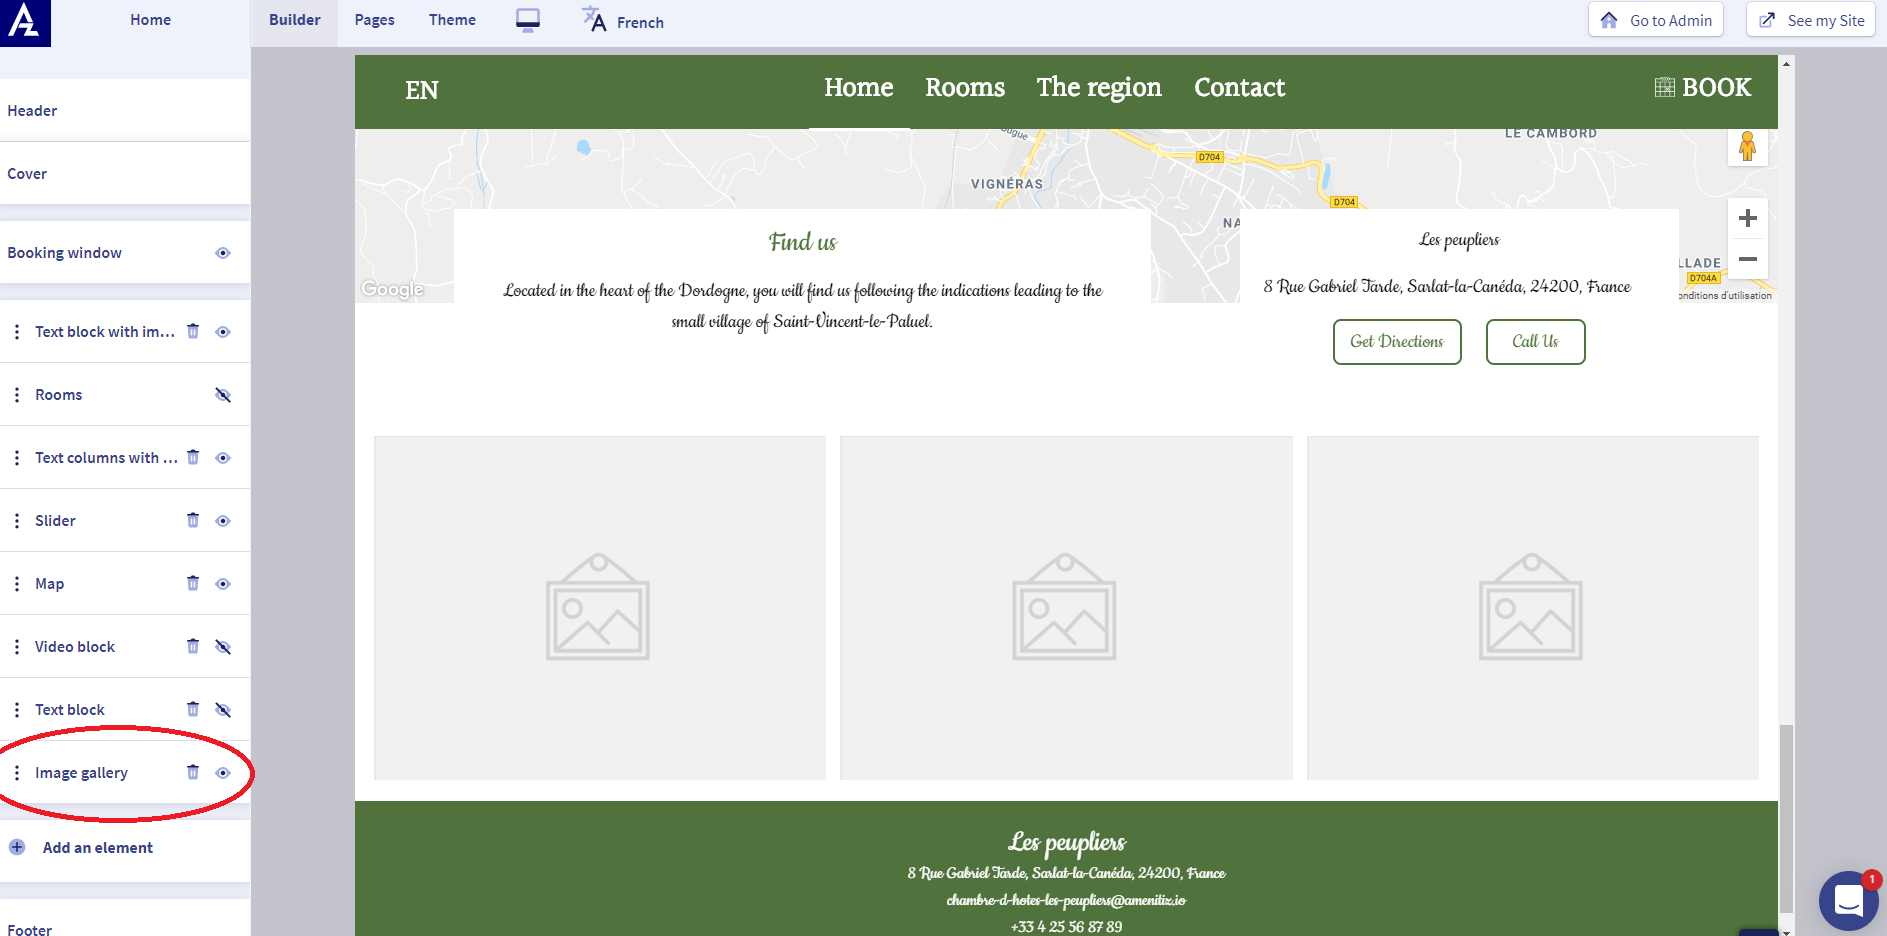Click the page preview vertical scrollbar
Viewport: 1887px width, 936px height.
pyautogui.click(x=1786, y=820)
